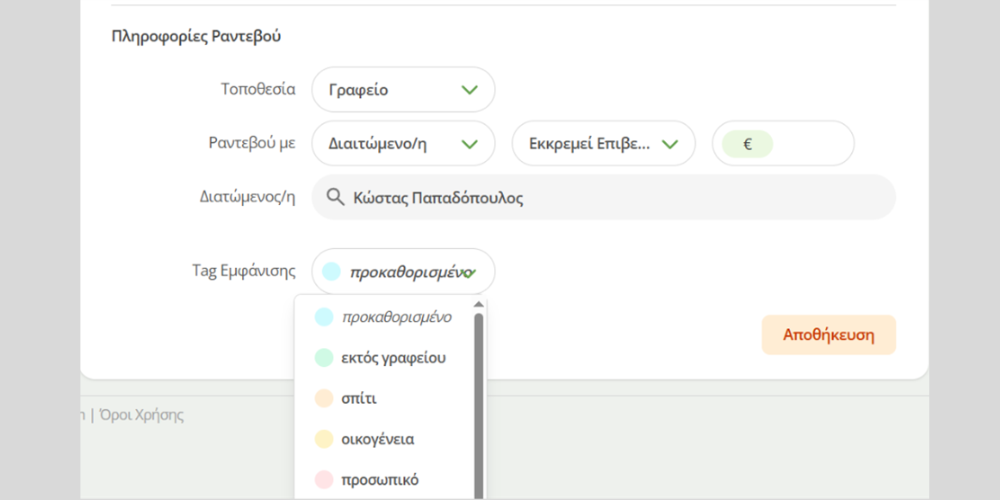Open the Τοποθεσία location dropdown

tap(403, 90)
